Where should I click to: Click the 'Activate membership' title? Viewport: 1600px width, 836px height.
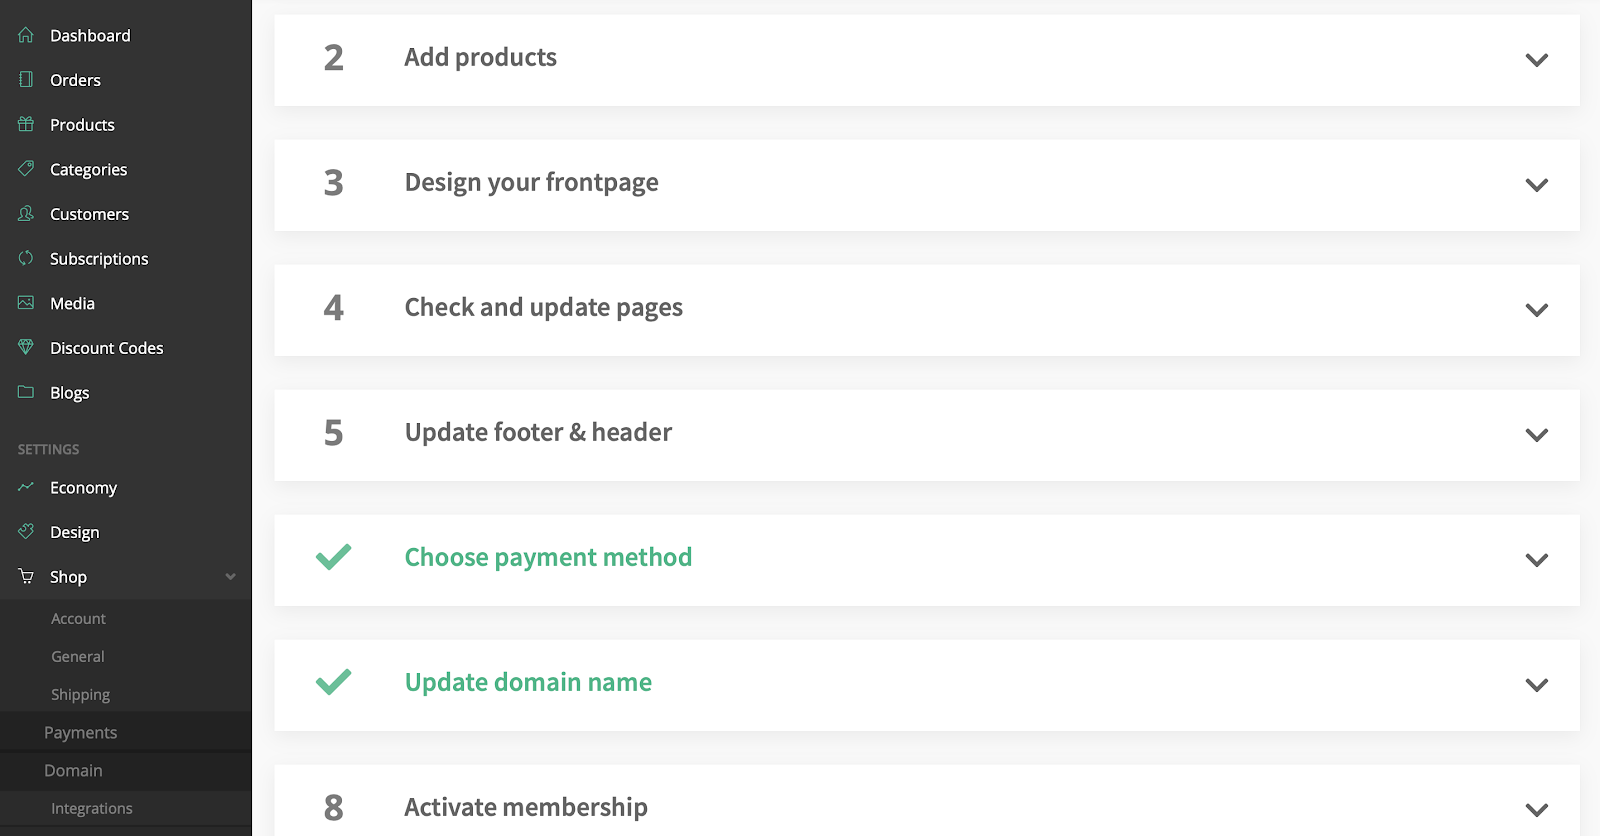point(526,807)
